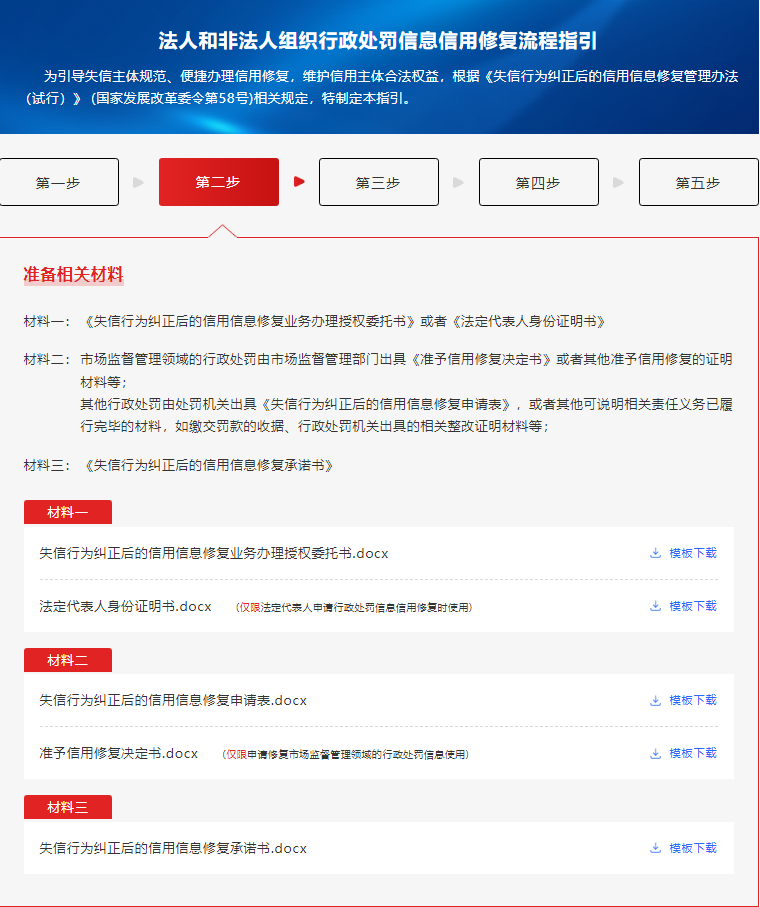Click download icon for 信用信息修复承诺书.docx
Screen dimensions: 760x907
[x=655, y=848]
